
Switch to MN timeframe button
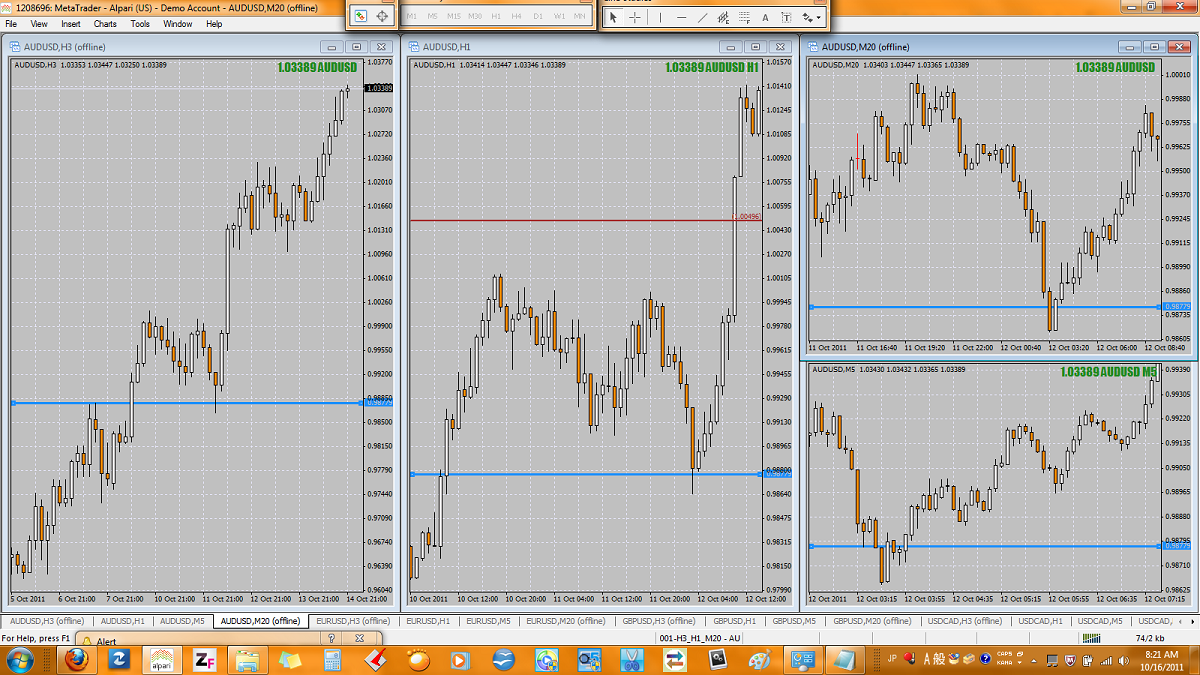tap(580, 17)
